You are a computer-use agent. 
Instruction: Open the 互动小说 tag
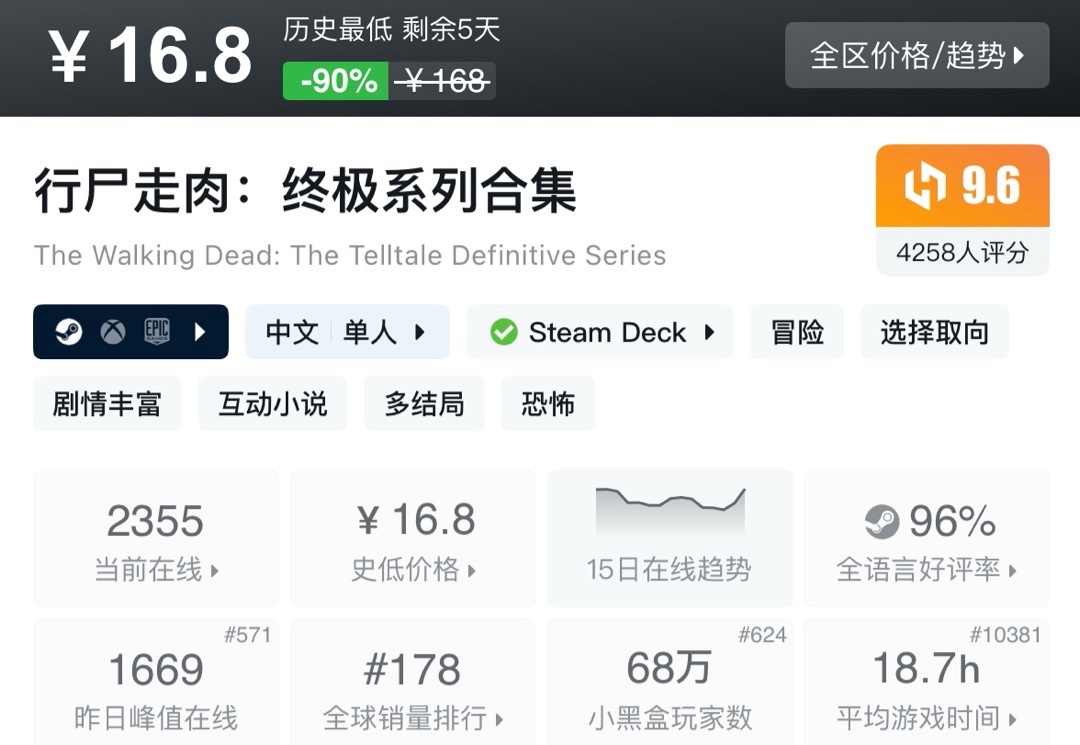point(272,404)
